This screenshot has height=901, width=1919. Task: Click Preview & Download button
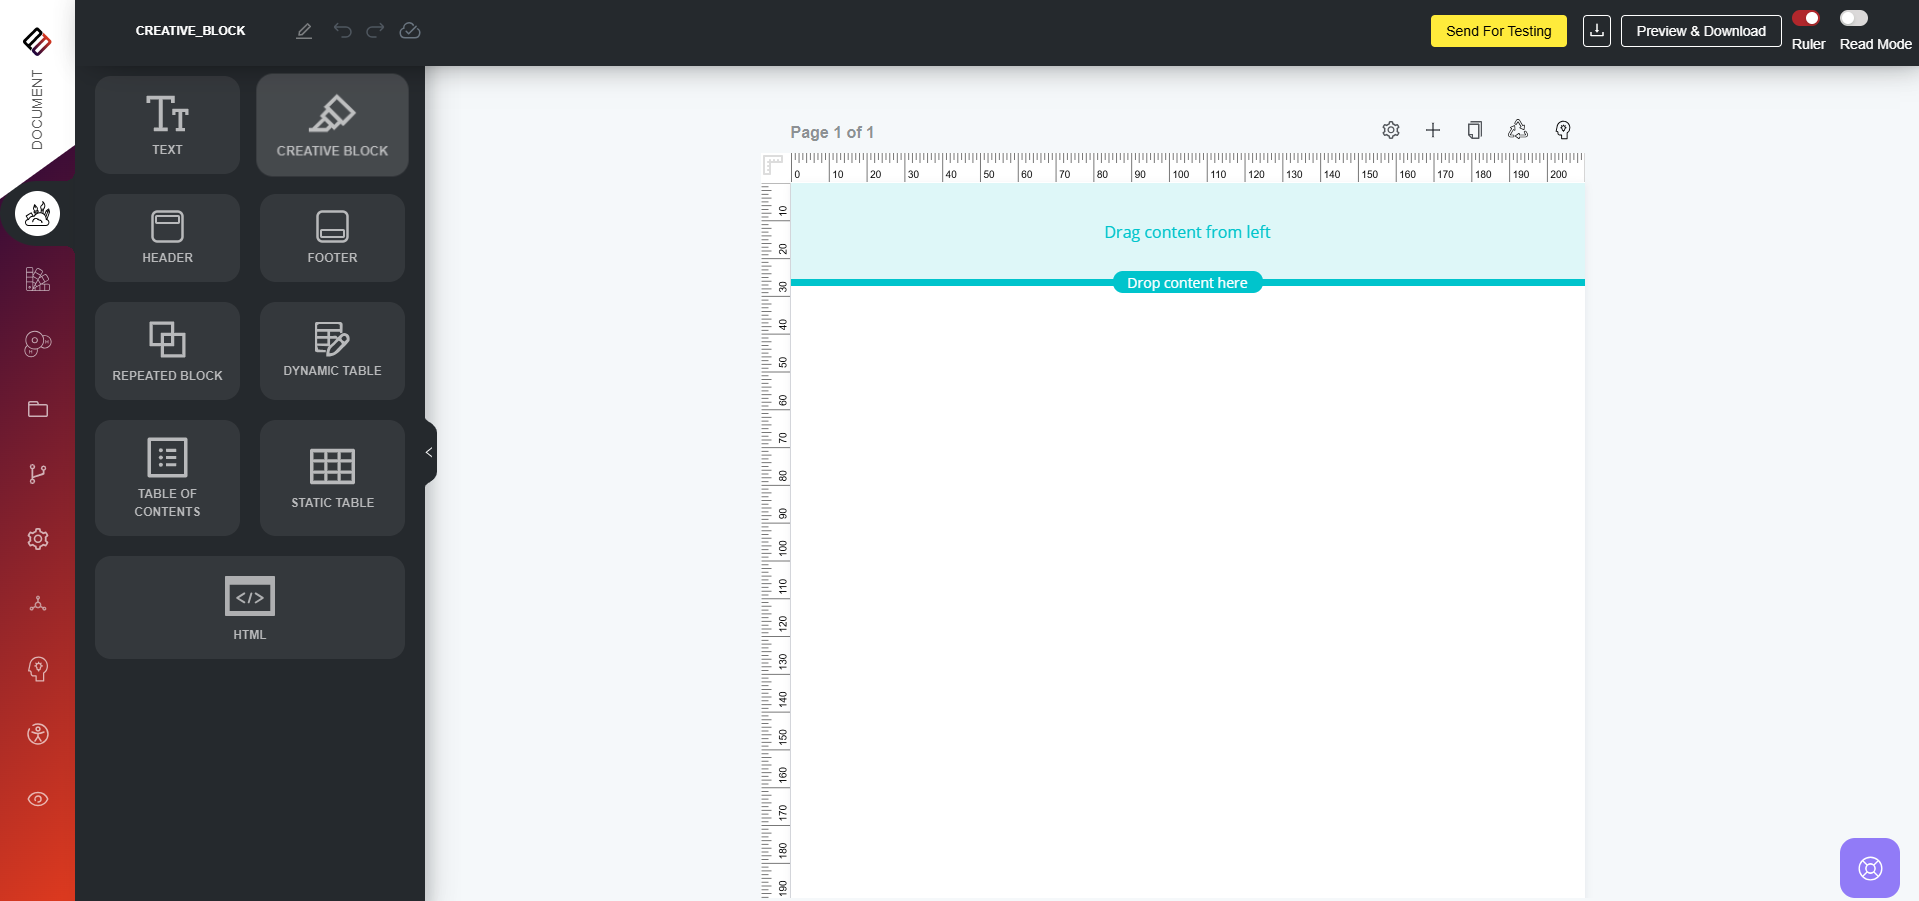point(1700,31)
